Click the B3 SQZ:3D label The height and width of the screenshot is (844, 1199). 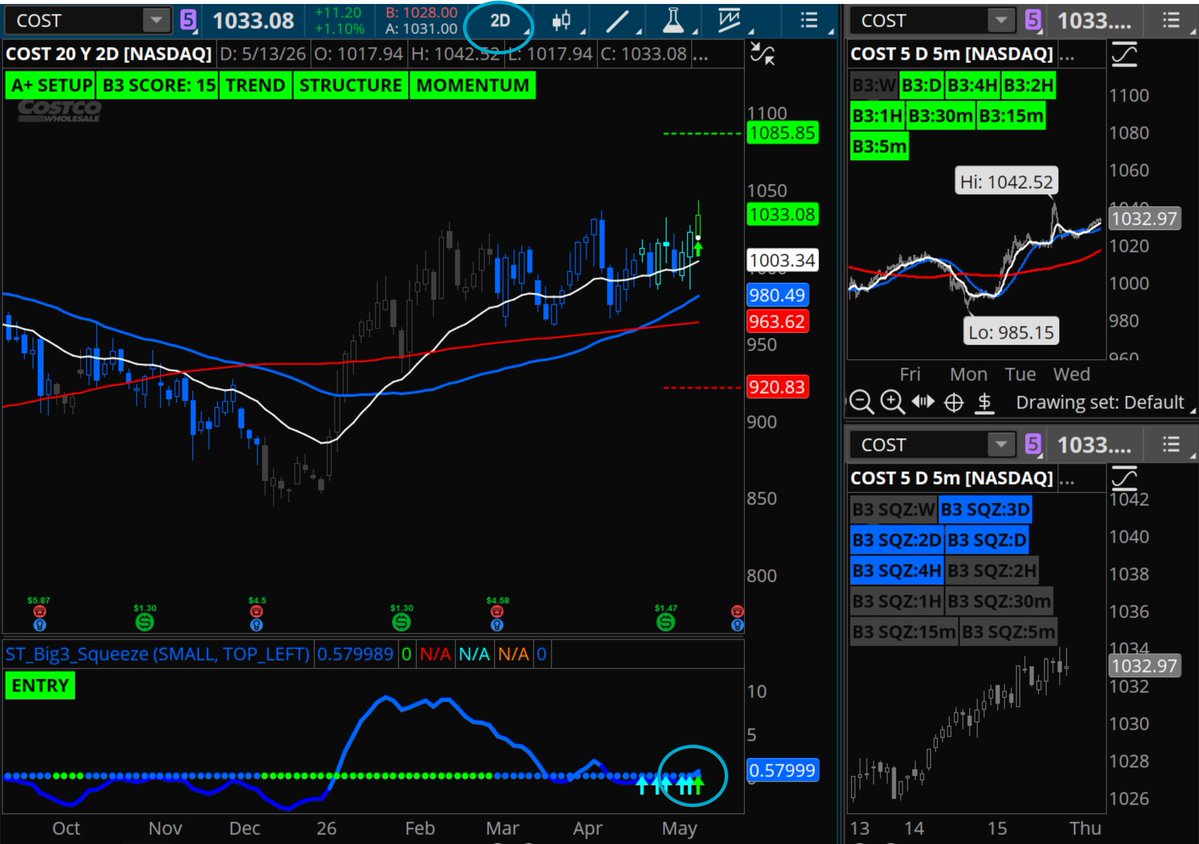(x=986, y=509)
